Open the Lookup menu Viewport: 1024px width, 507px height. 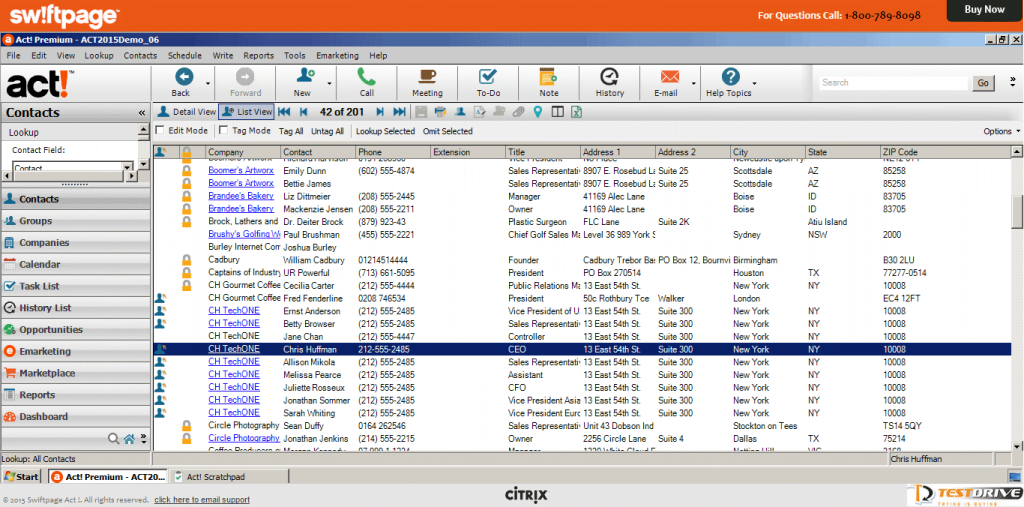[99, 56]
